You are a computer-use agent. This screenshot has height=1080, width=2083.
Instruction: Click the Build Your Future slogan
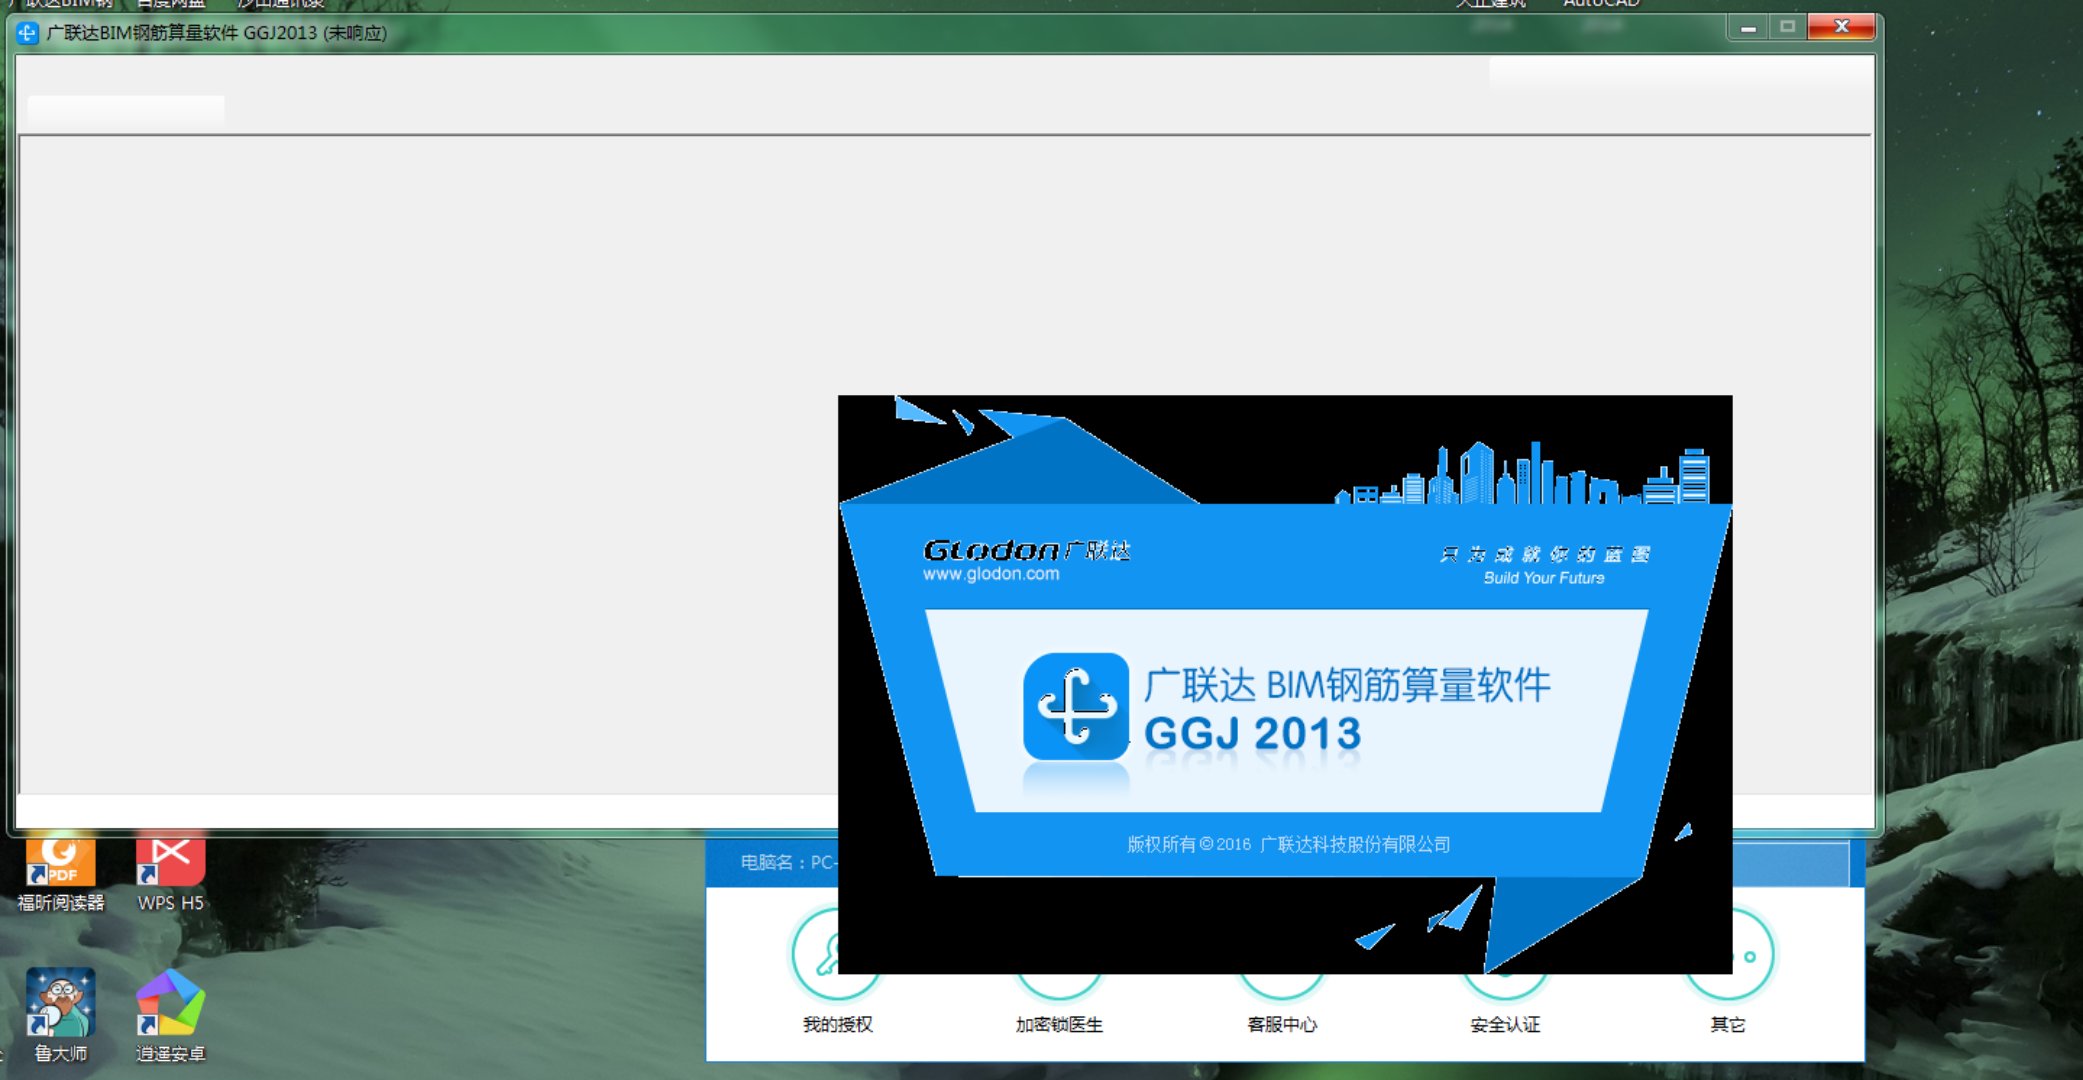[1544, 578]
